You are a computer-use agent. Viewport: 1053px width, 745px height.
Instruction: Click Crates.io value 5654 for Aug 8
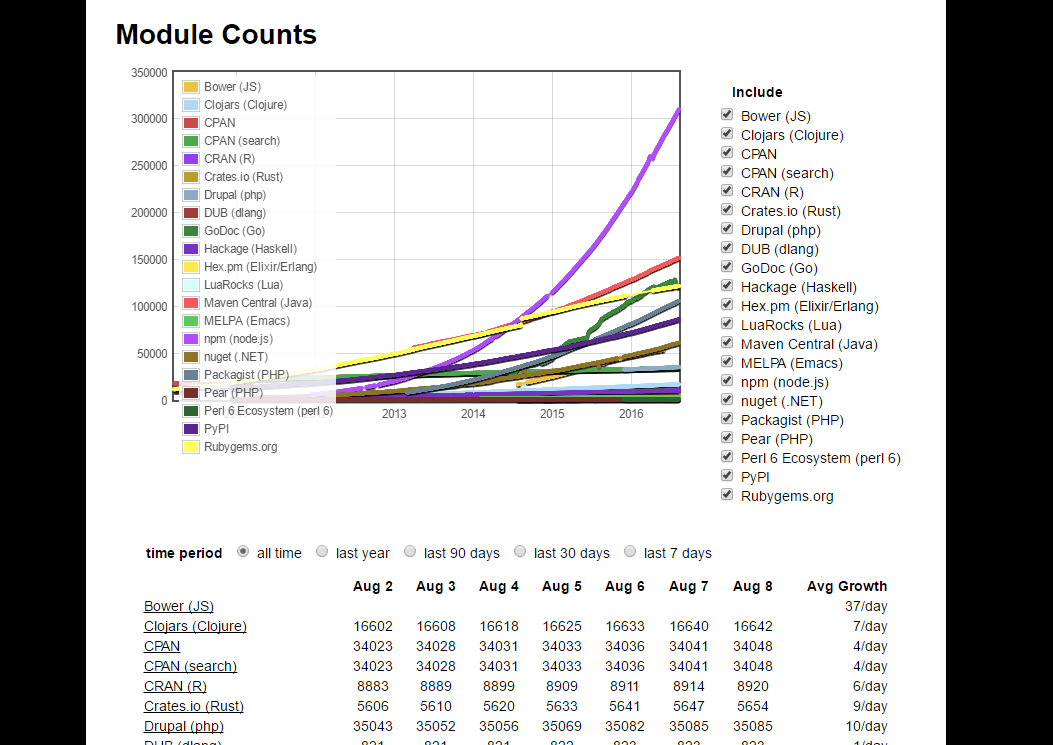(x=753, y=707)
